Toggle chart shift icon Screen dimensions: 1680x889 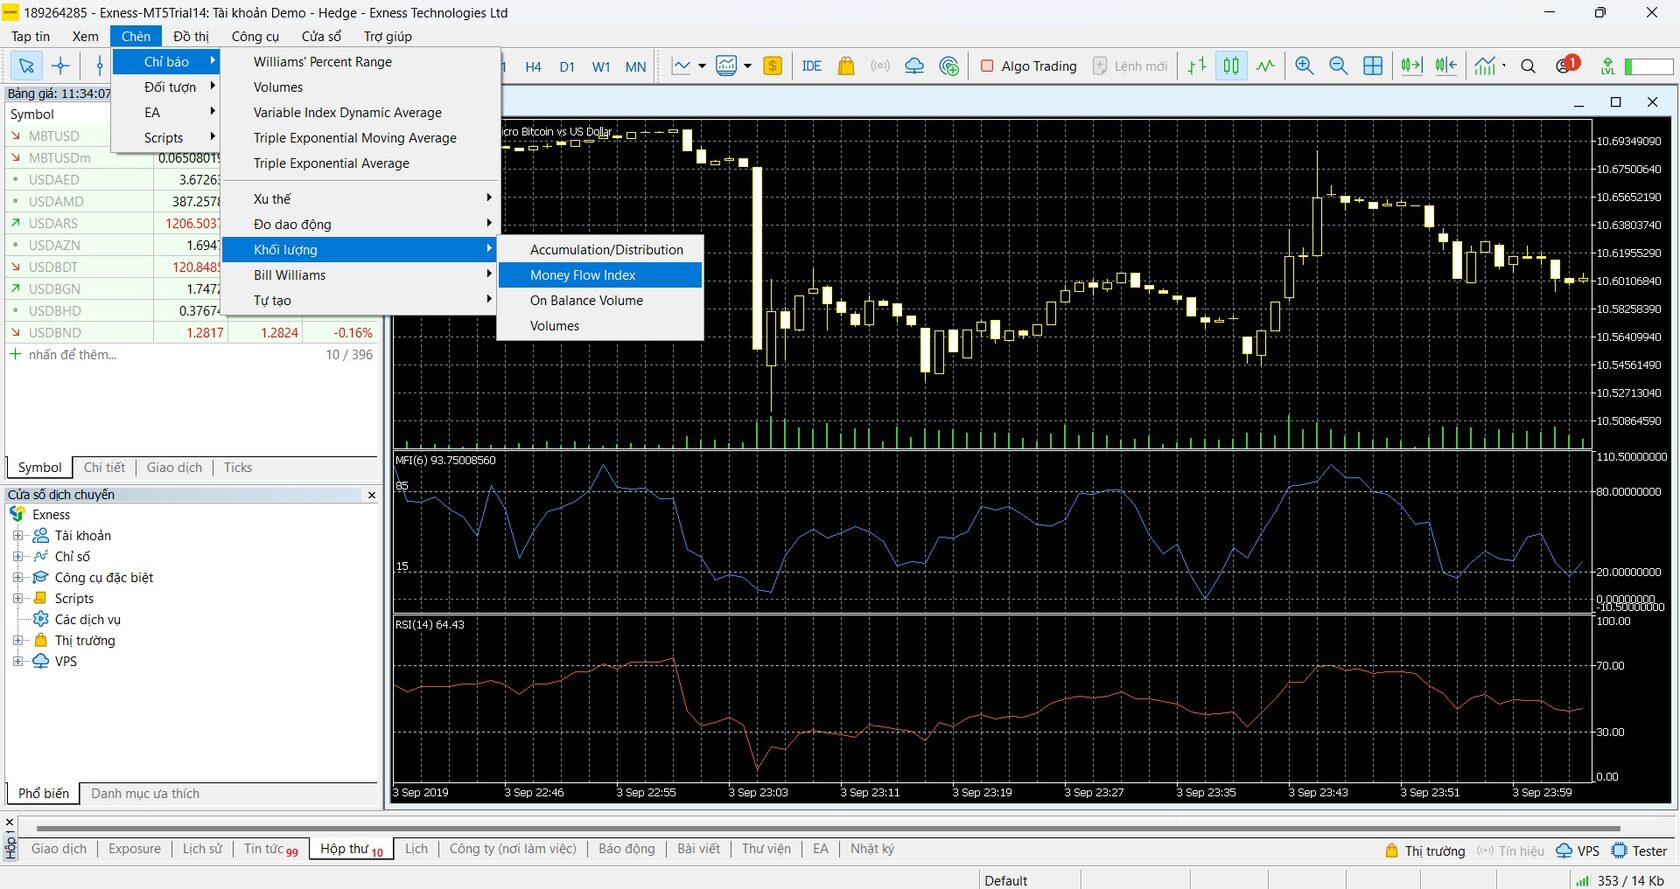pyautogui.click(x=1446, y=66)
